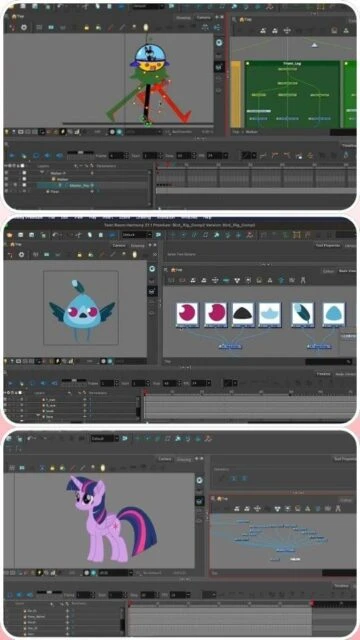Select the Walker_Peg layer in the timeline
Image resolution: width=360 pixels, height=640 pixels.
78,185
